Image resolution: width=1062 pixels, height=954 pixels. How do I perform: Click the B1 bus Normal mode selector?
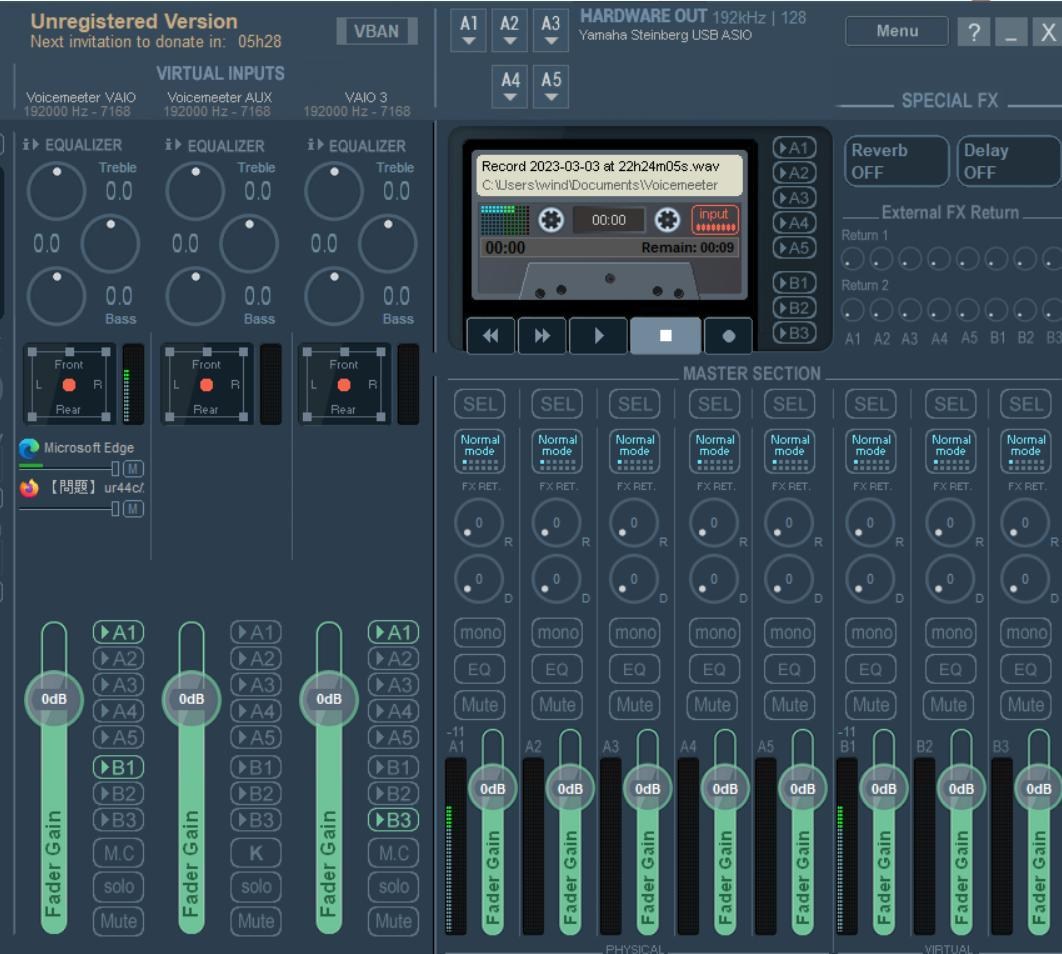coord(870,451)
